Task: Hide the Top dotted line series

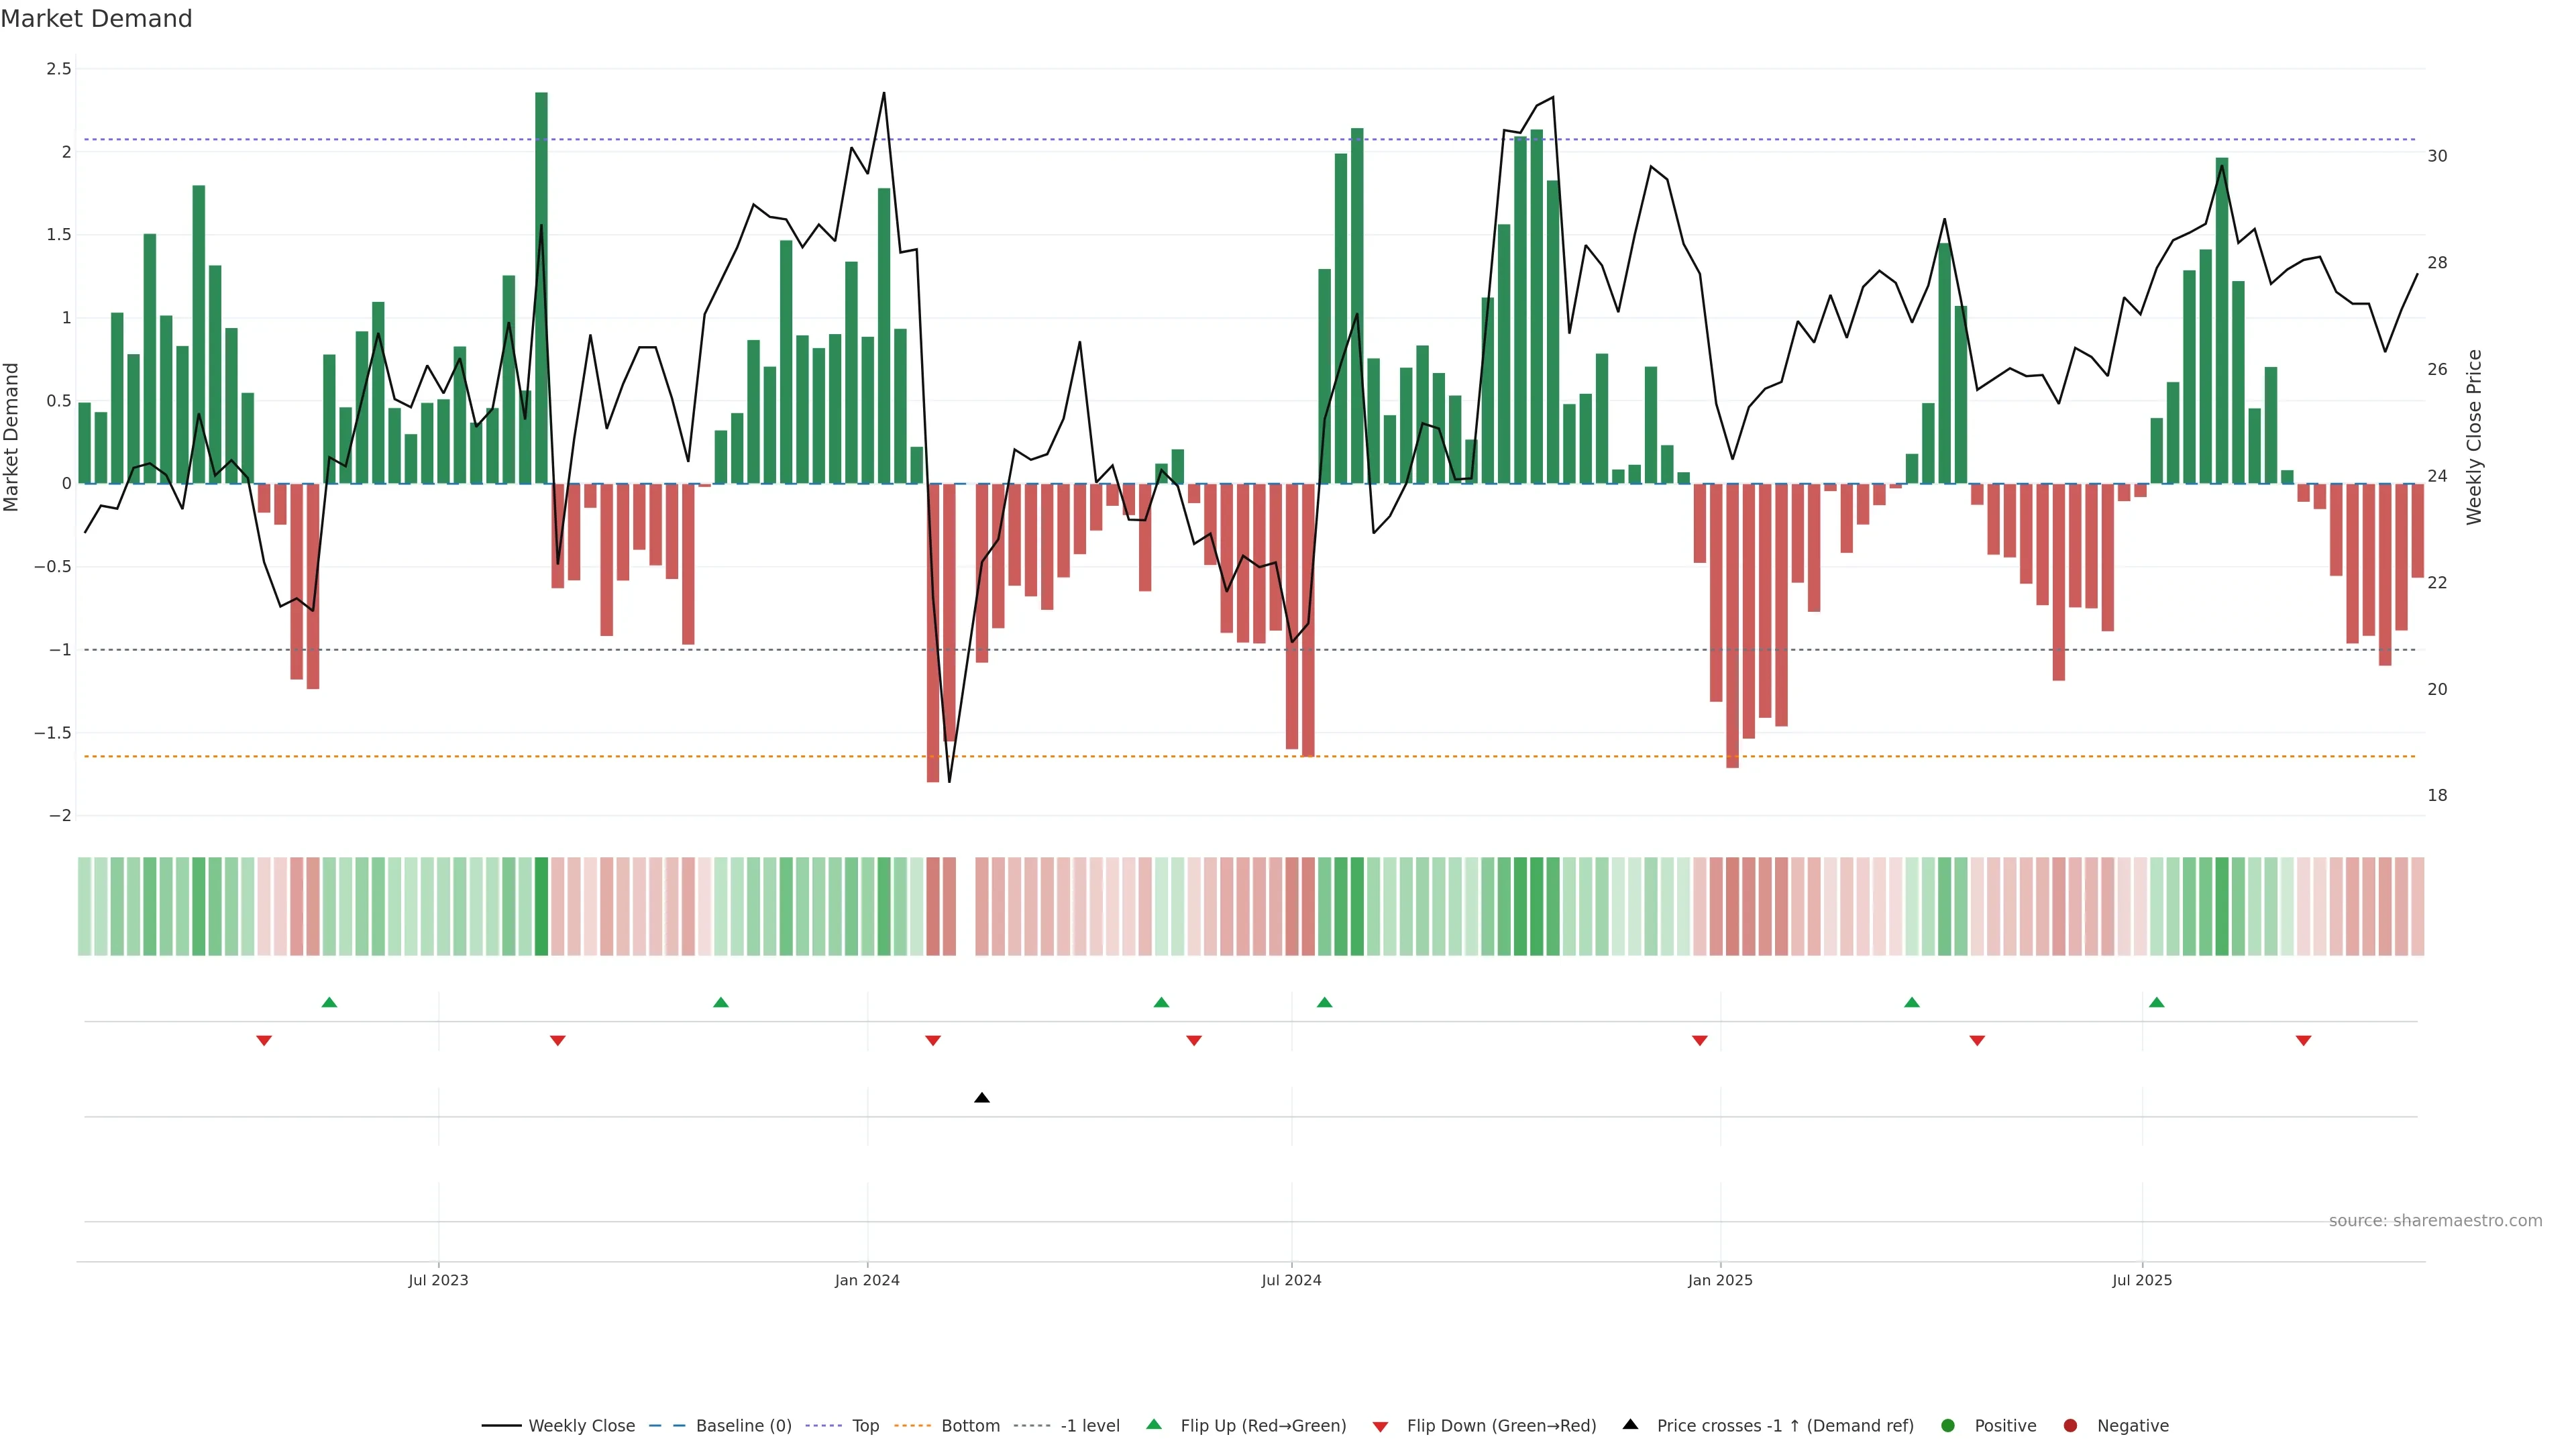Action: [x=865, y=1426]
